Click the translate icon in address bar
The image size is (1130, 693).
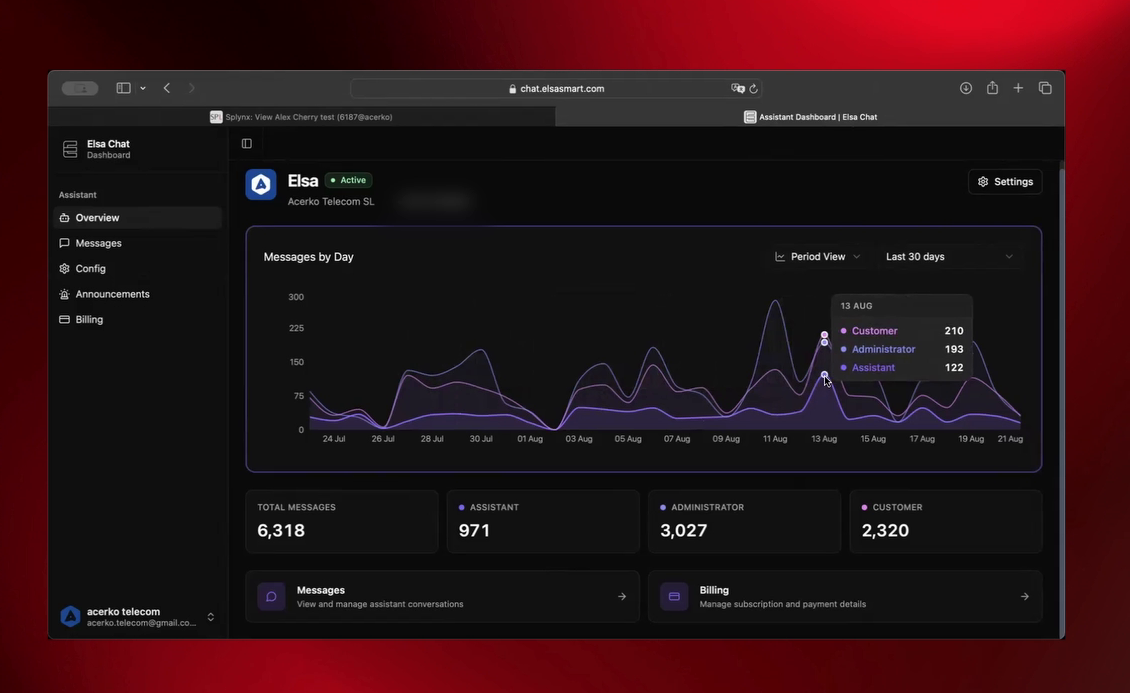point(737,88)
